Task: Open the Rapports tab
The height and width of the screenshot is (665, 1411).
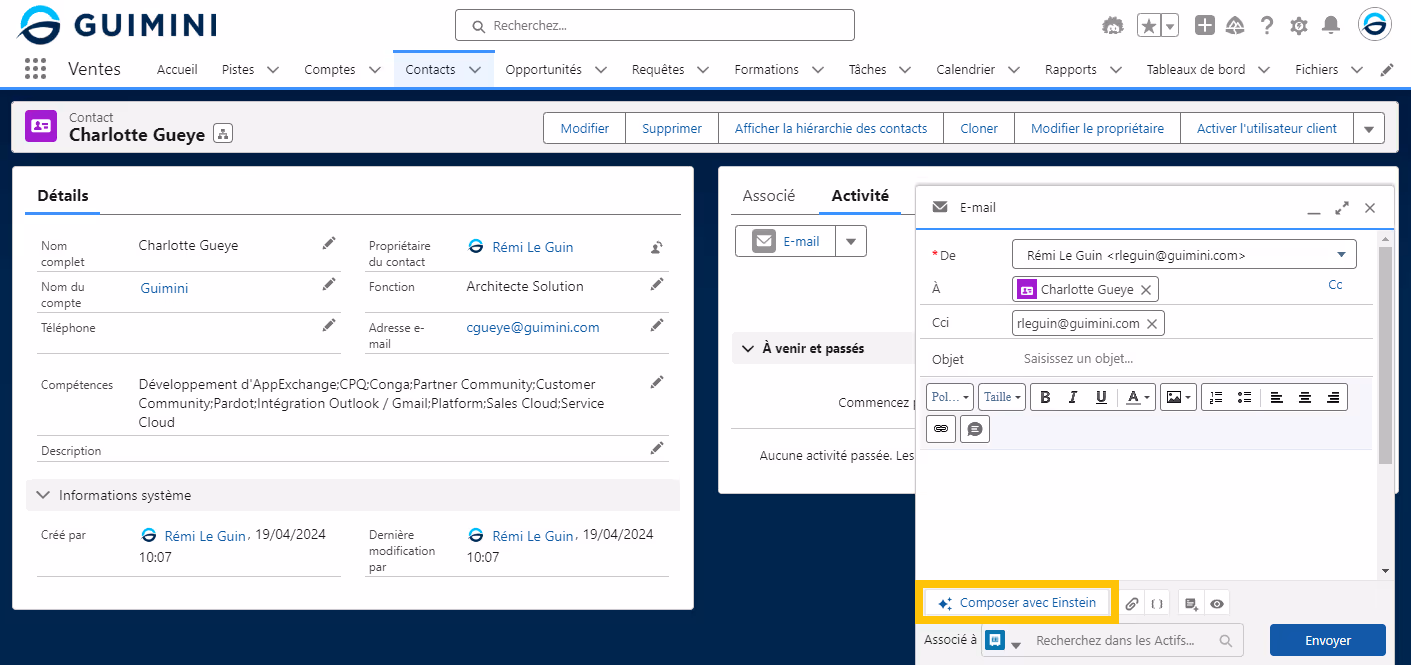Action: pos(1071,70)
